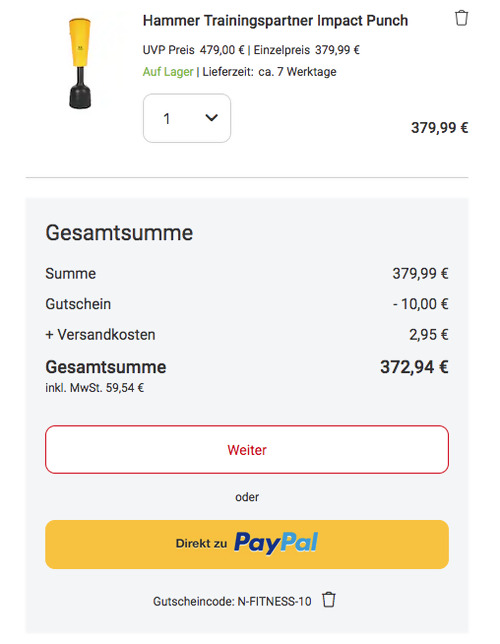500x644 pixels.
Task: Click the inkl. MwSt. 59,54 € note
Action: (x=94, y=388)
